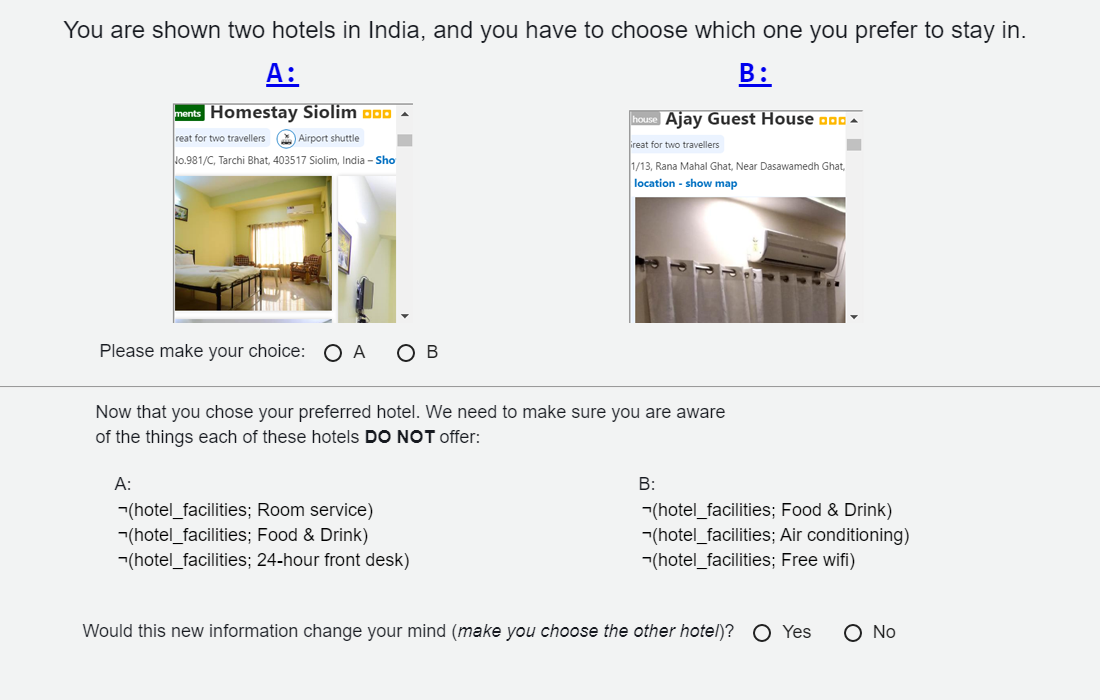Click the green apartments badge
The width and height of the screenshot is (1100, 700).
pos(189,113)
